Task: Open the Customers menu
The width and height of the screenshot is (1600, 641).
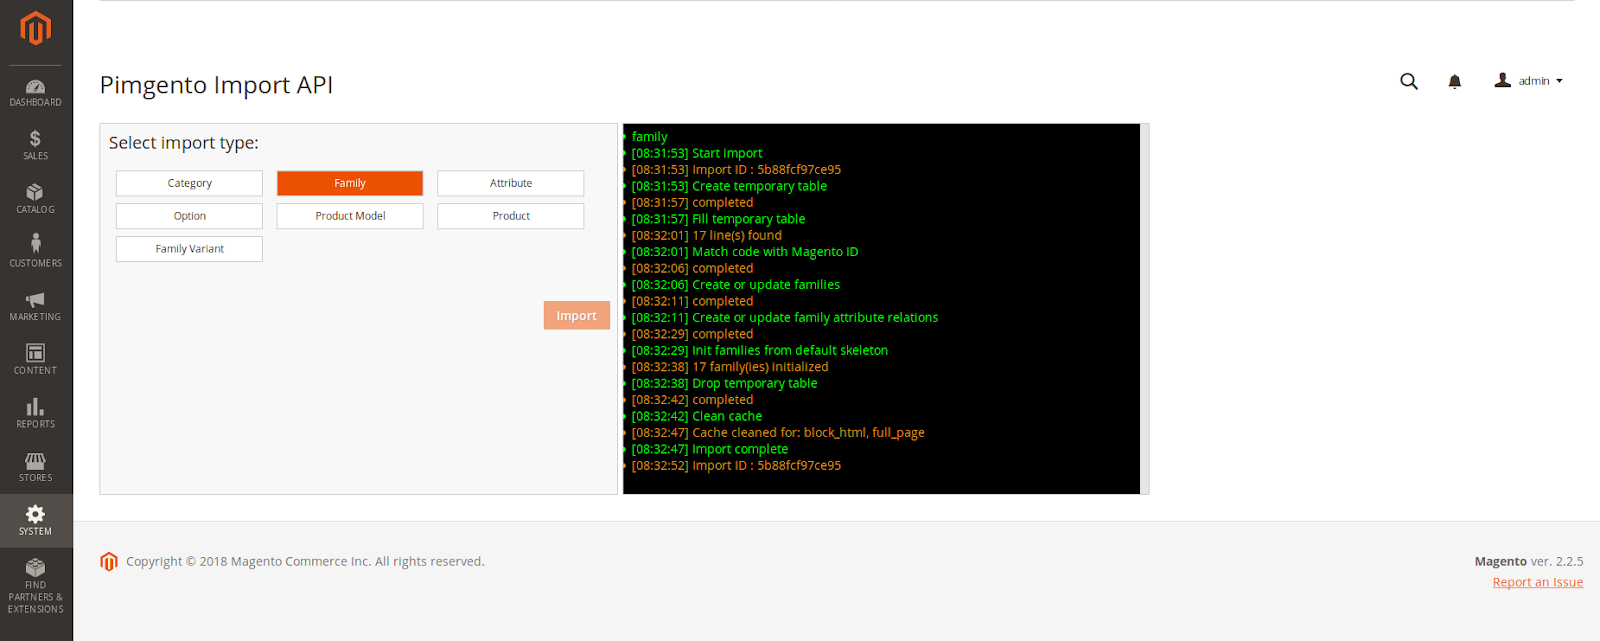Action: [x=36, y=253]
